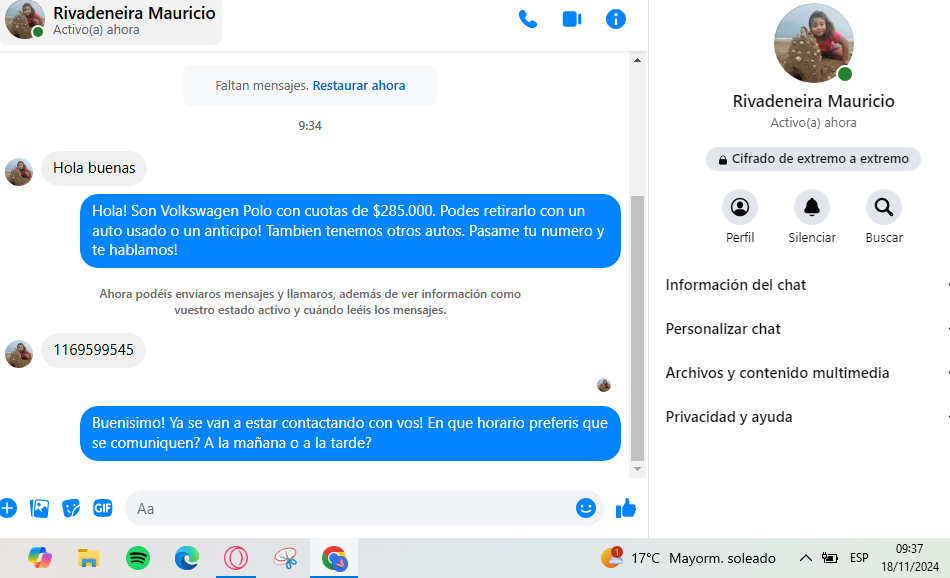Open the Perfil button in side panel

(x=740, y=208)
